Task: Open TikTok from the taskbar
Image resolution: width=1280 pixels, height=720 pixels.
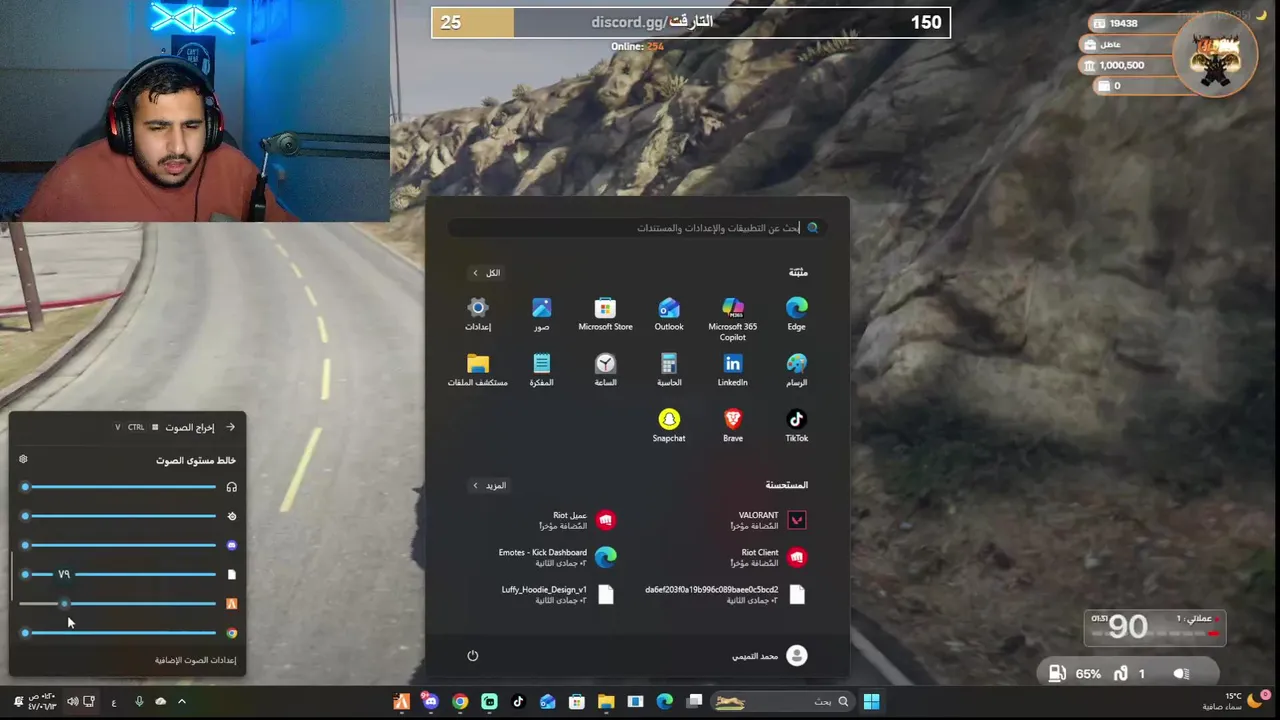Action: pyautogui.click(x=518, y=702)
